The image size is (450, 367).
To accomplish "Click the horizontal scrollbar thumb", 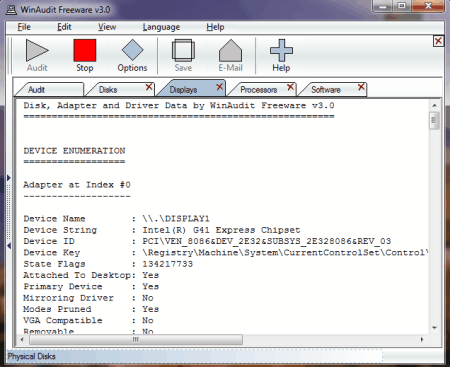I will [136, 340].
